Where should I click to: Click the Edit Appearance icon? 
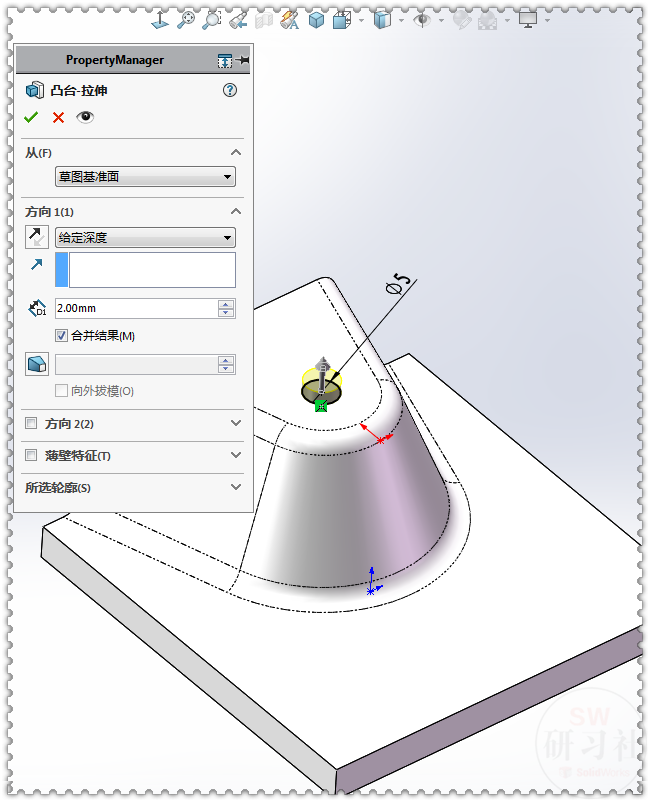pyautogui.click(x=462, y=20)
